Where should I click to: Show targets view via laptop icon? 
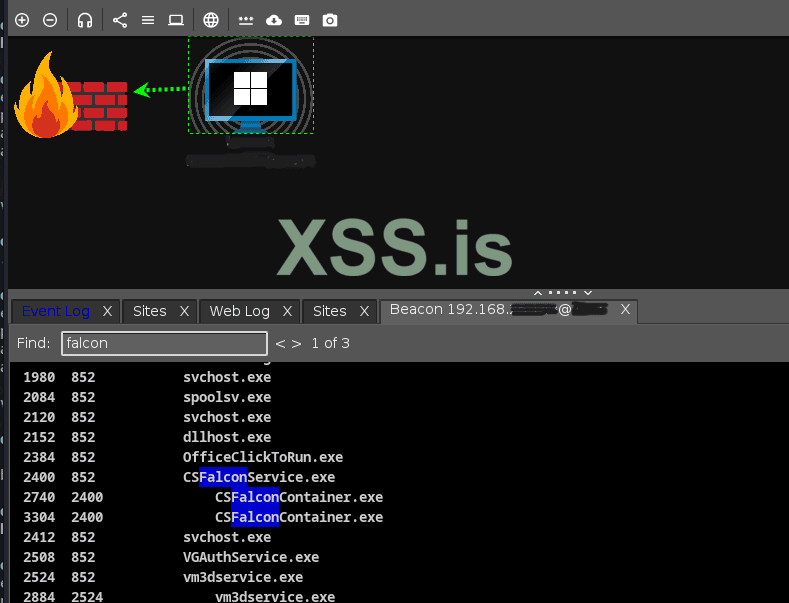176,20
